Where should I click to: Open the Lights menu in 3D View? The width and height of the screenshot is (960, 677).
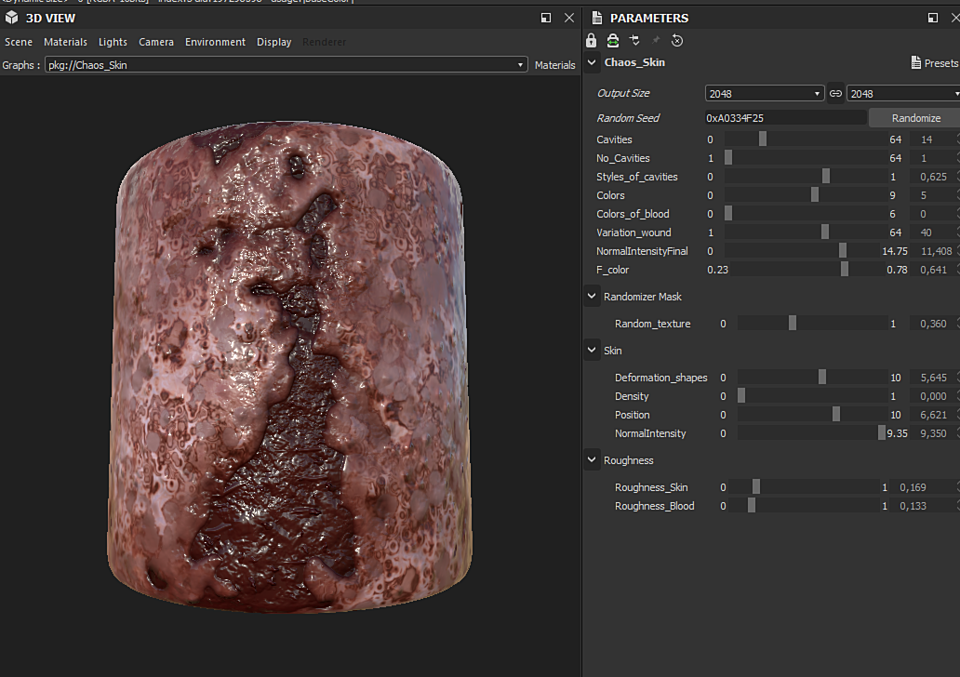[113, 42]
